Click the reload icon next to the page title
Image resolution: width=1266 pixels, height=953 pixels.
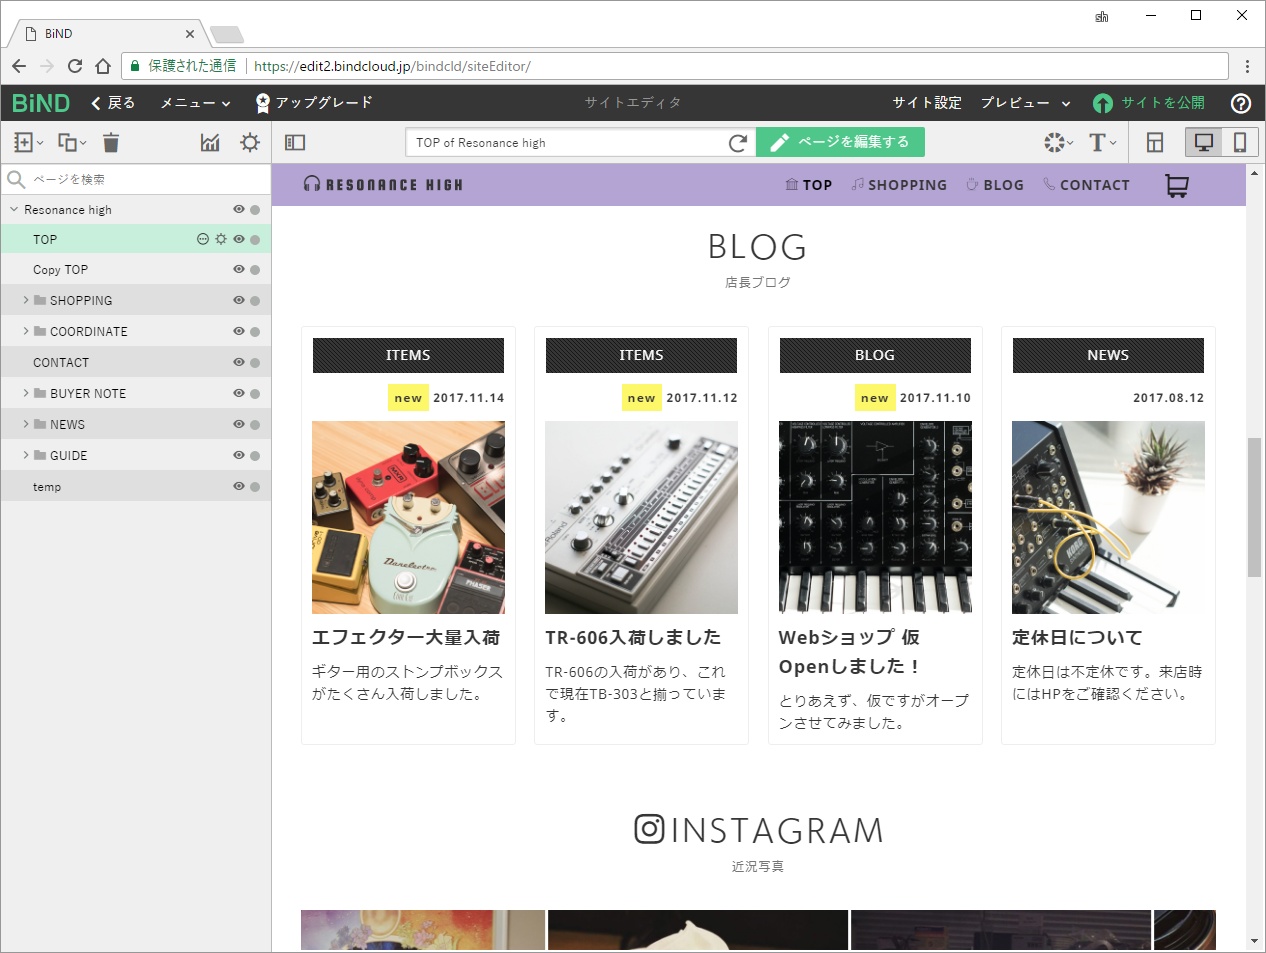click(x=739, y=142)
